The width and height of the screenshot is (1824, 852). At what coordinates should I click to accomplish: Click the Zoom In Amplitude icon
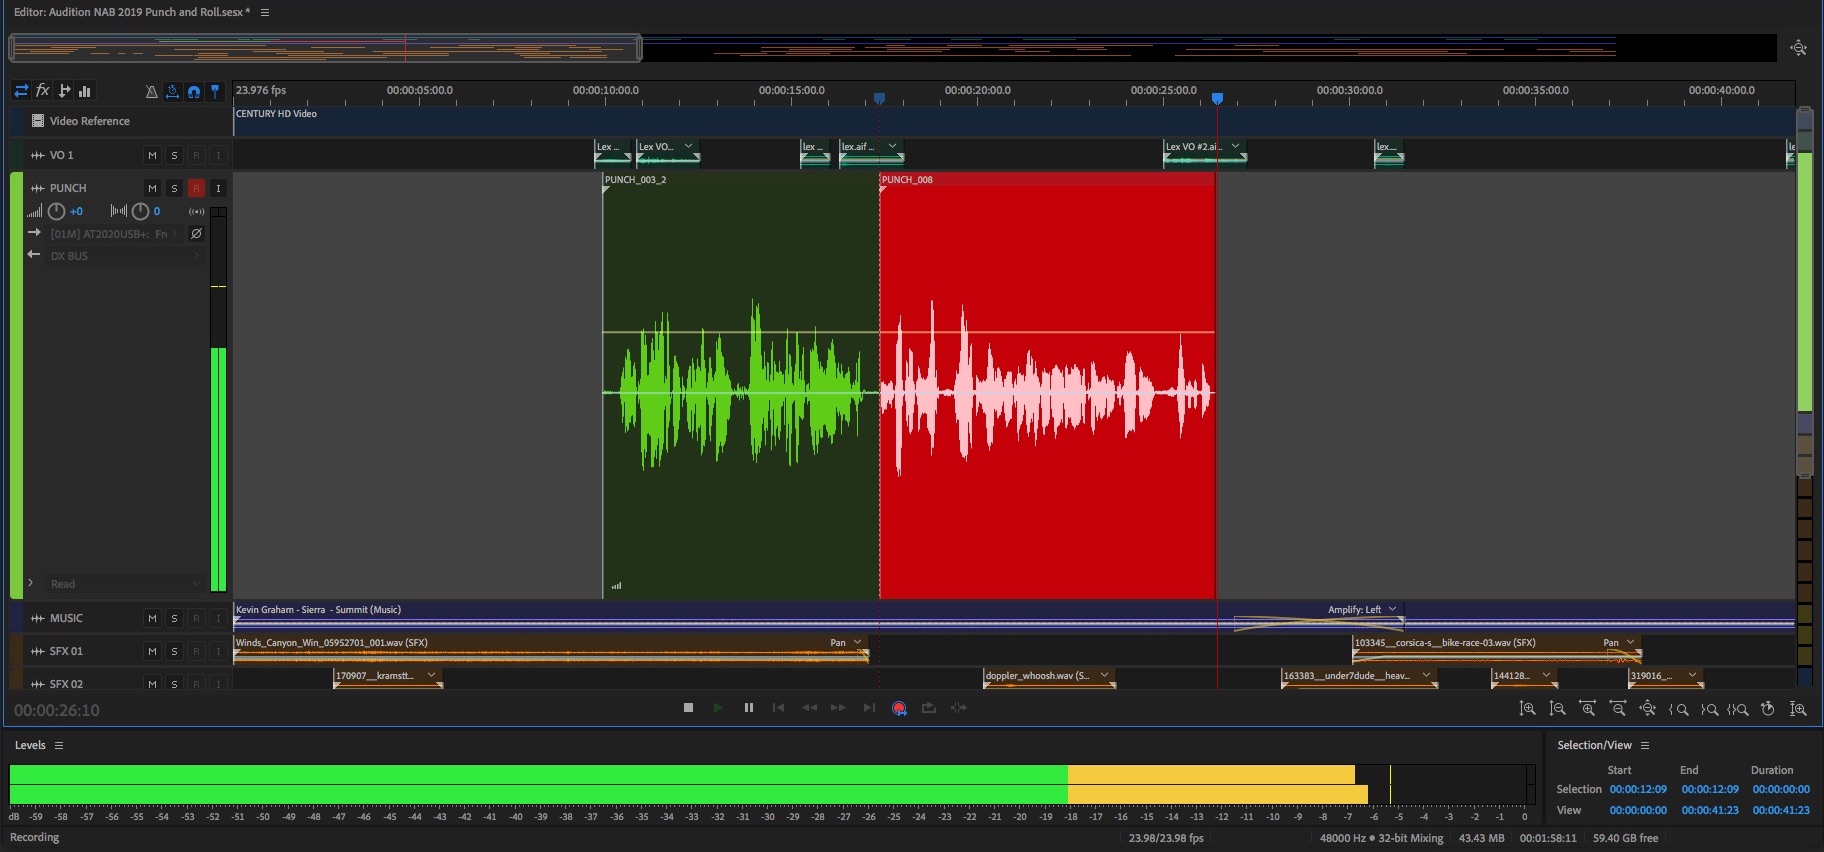coord(1527,709)
